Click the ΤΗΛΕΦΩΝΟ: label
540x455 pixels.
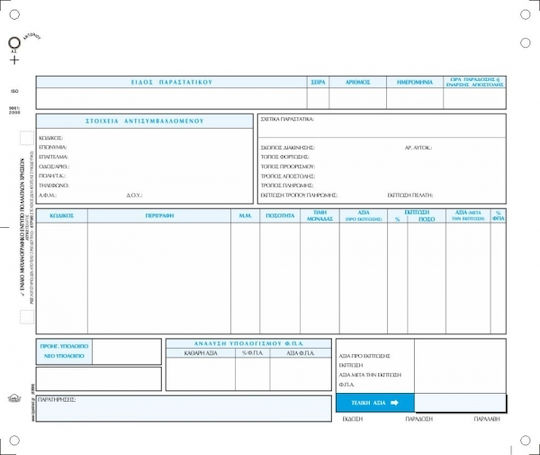(53, 186)
